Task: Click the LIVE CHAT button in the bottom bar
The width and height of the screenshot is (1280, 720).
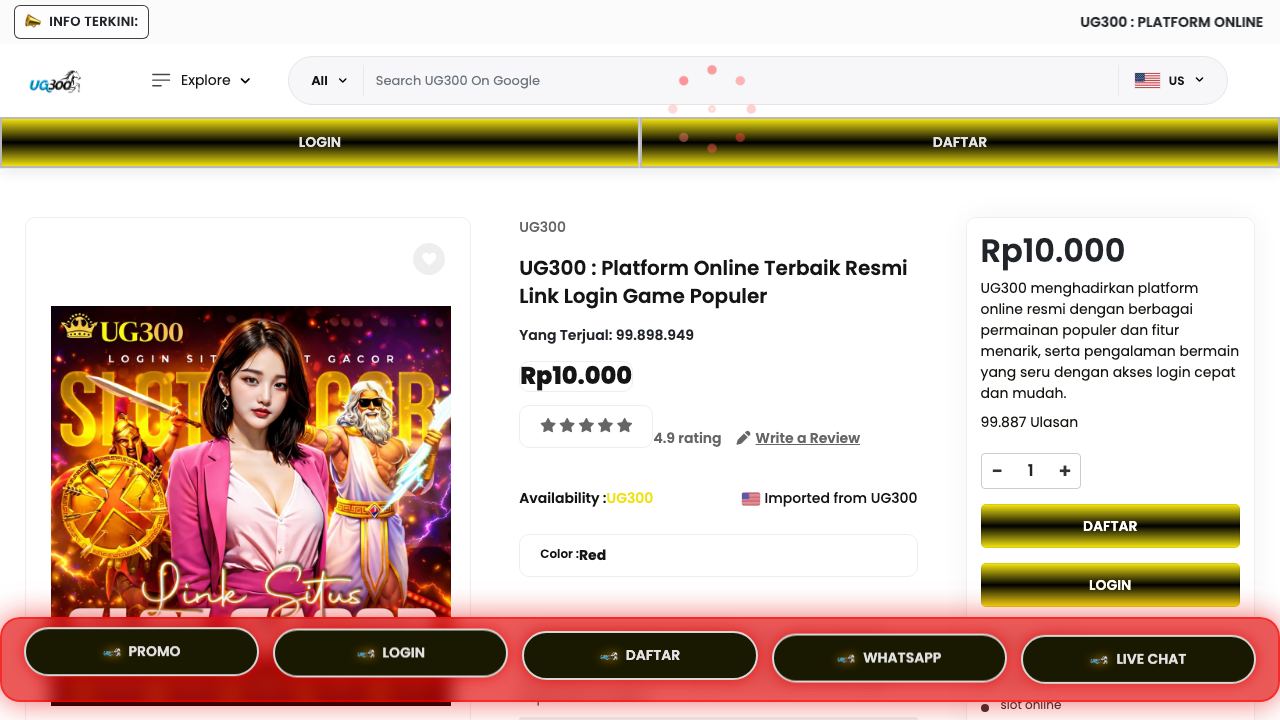Action: (x=1138, y=659)
